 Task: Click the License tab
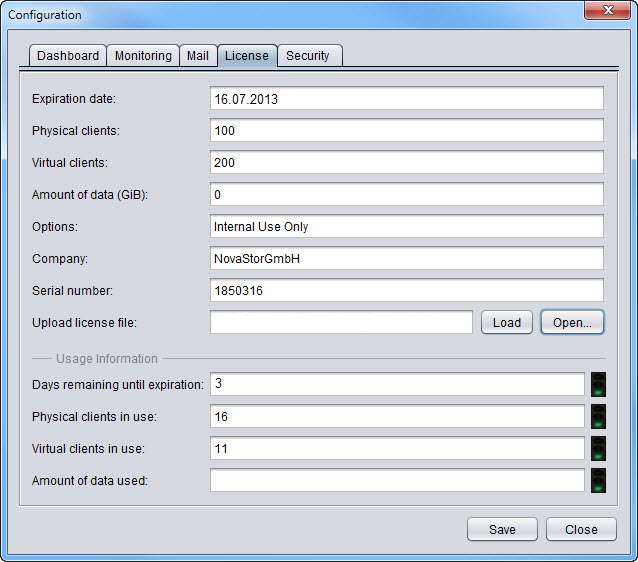(x=247, y=55)
